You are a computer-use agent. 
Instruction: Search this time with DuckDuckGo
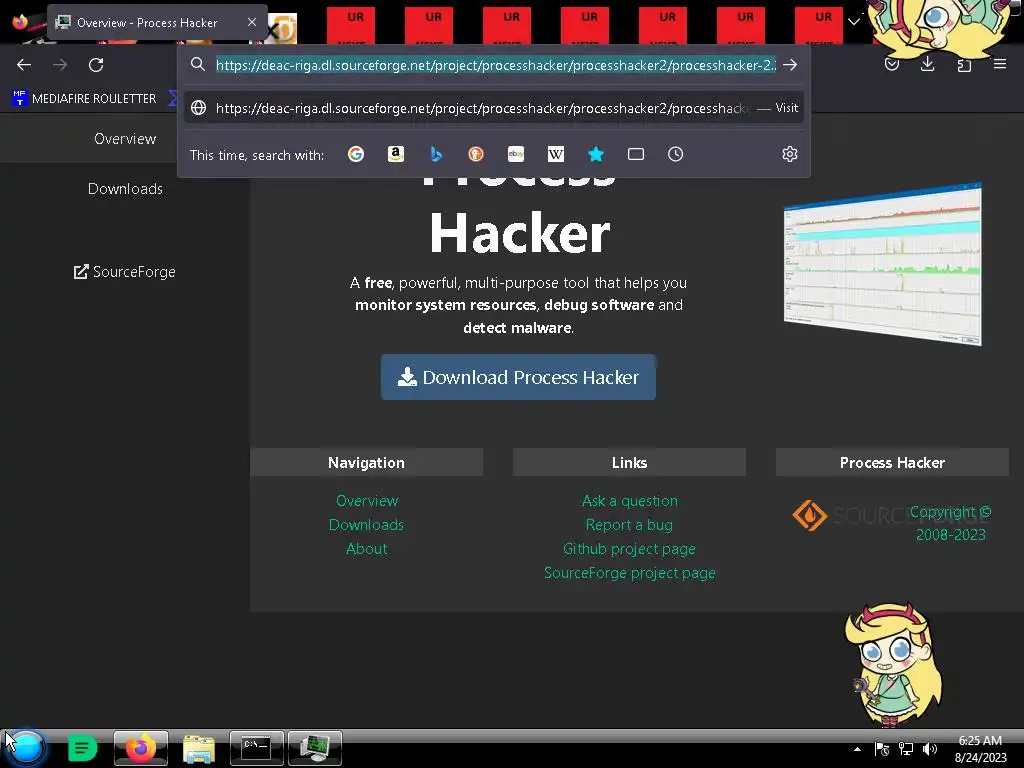point(476,154)
